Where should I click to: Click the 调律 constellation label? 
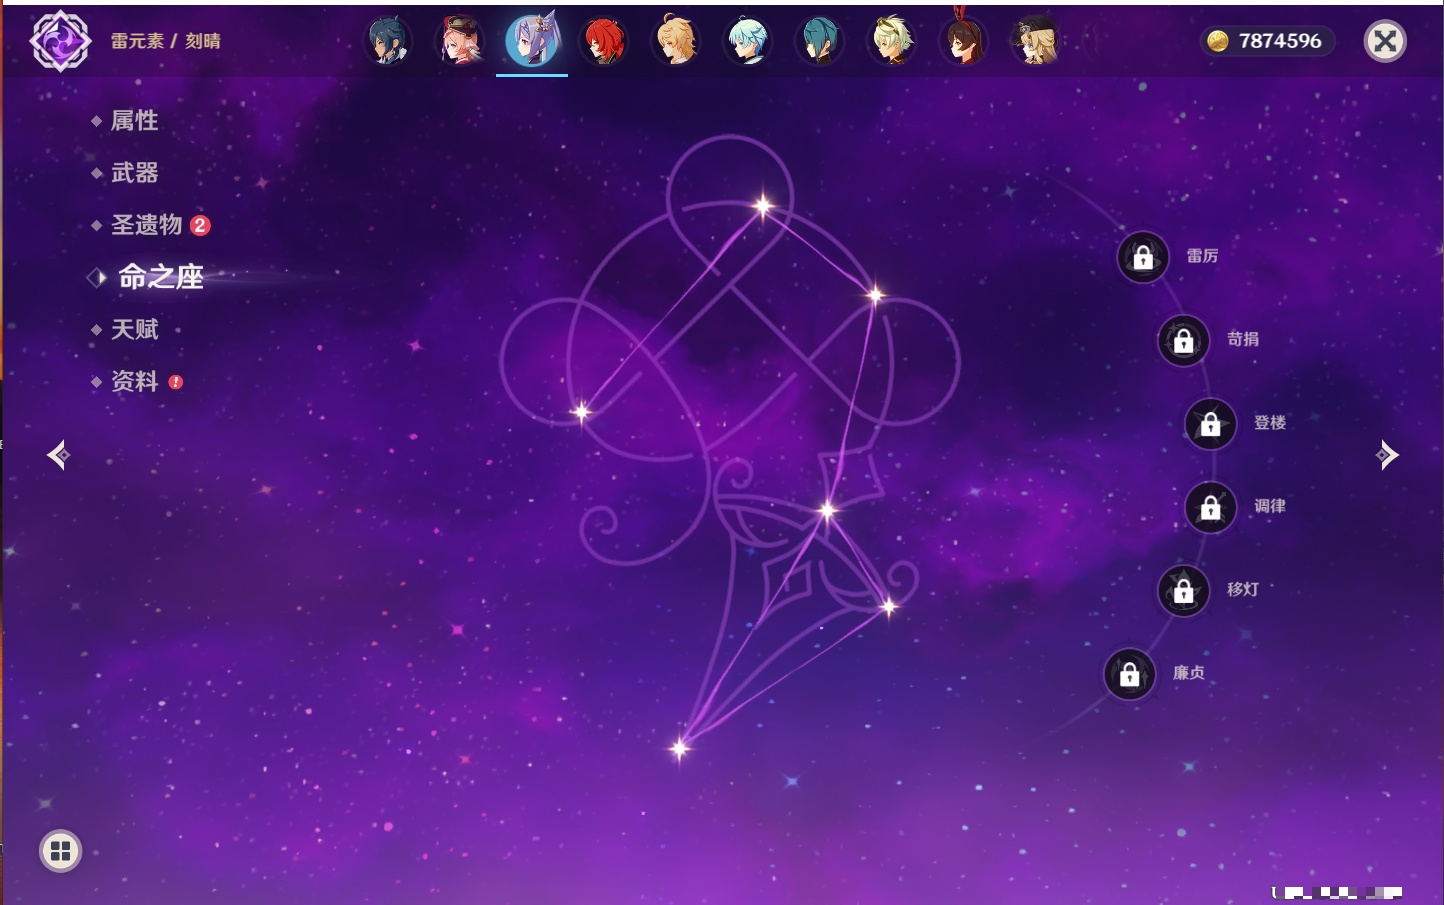click(1270, 506)
